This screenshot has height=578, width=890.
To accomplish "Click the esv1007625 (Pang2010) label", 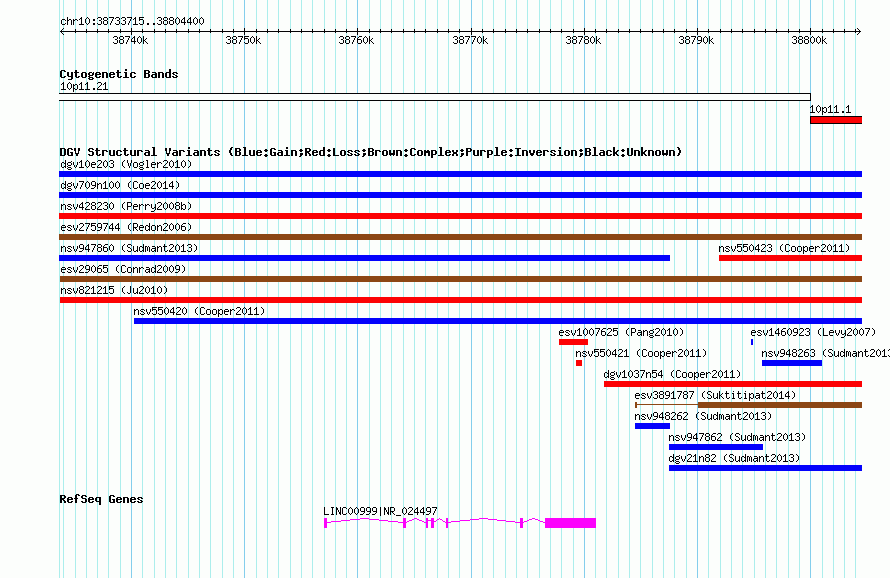I will [621, 332].
